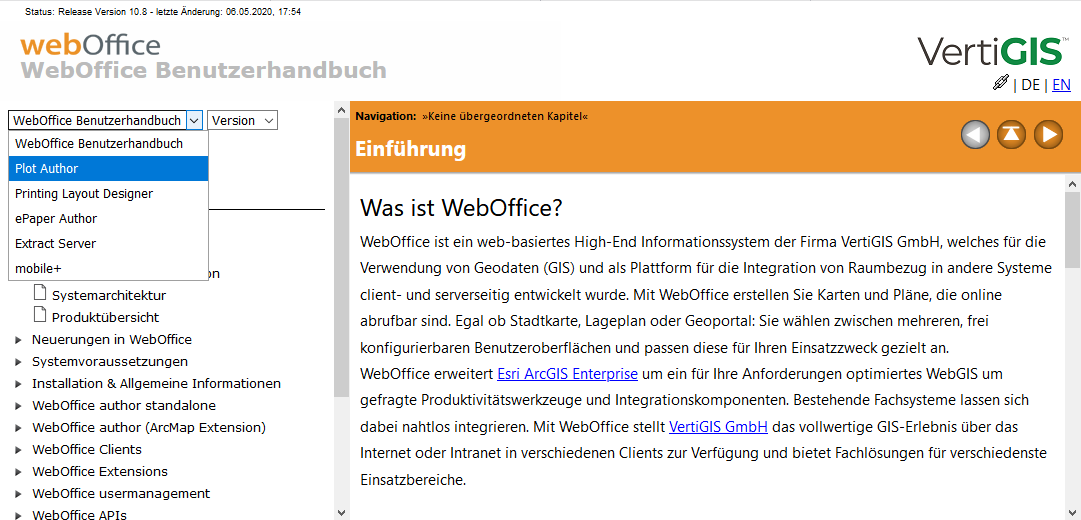Screen dimensions: 1081x520
Task: Open WebOffice Benutzerhandbuch dropdown arrow
Action: pyautogui.click(x=194, y=120)
